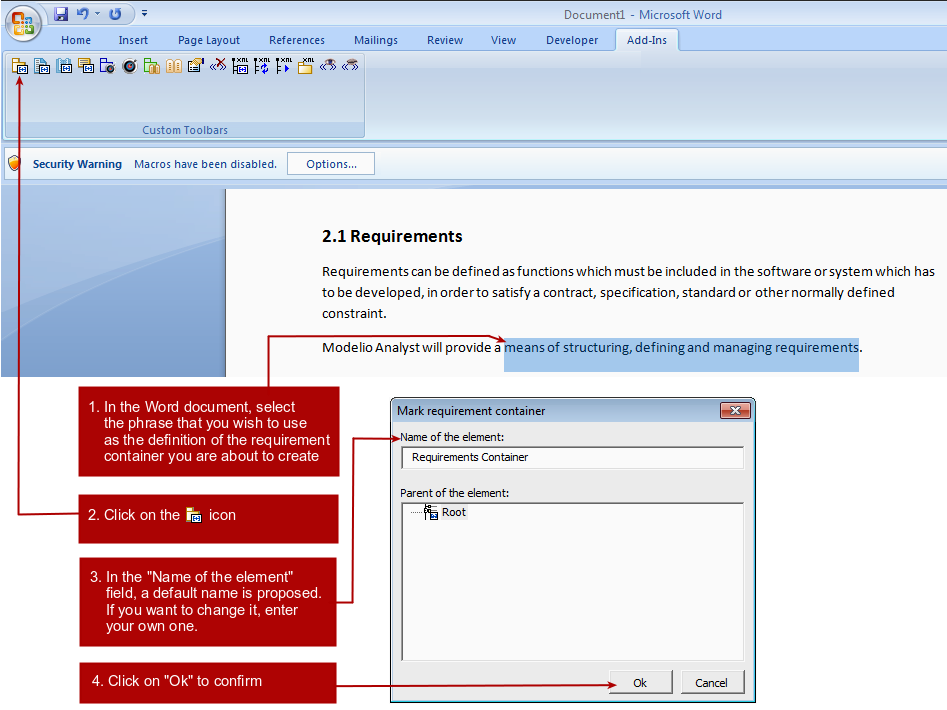Click Ok in Mark requirement container dialog
This screenshot has width=947, height=710.
[x=640, y=683]
